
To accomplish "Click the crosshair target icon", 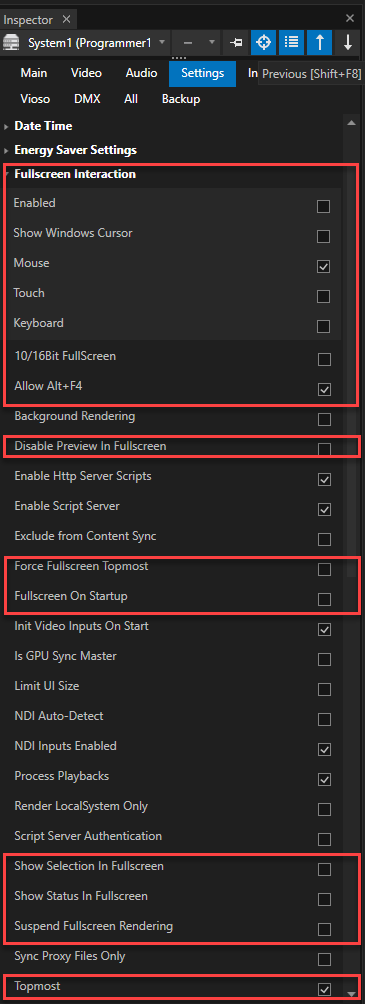I will tap(263, 43).
